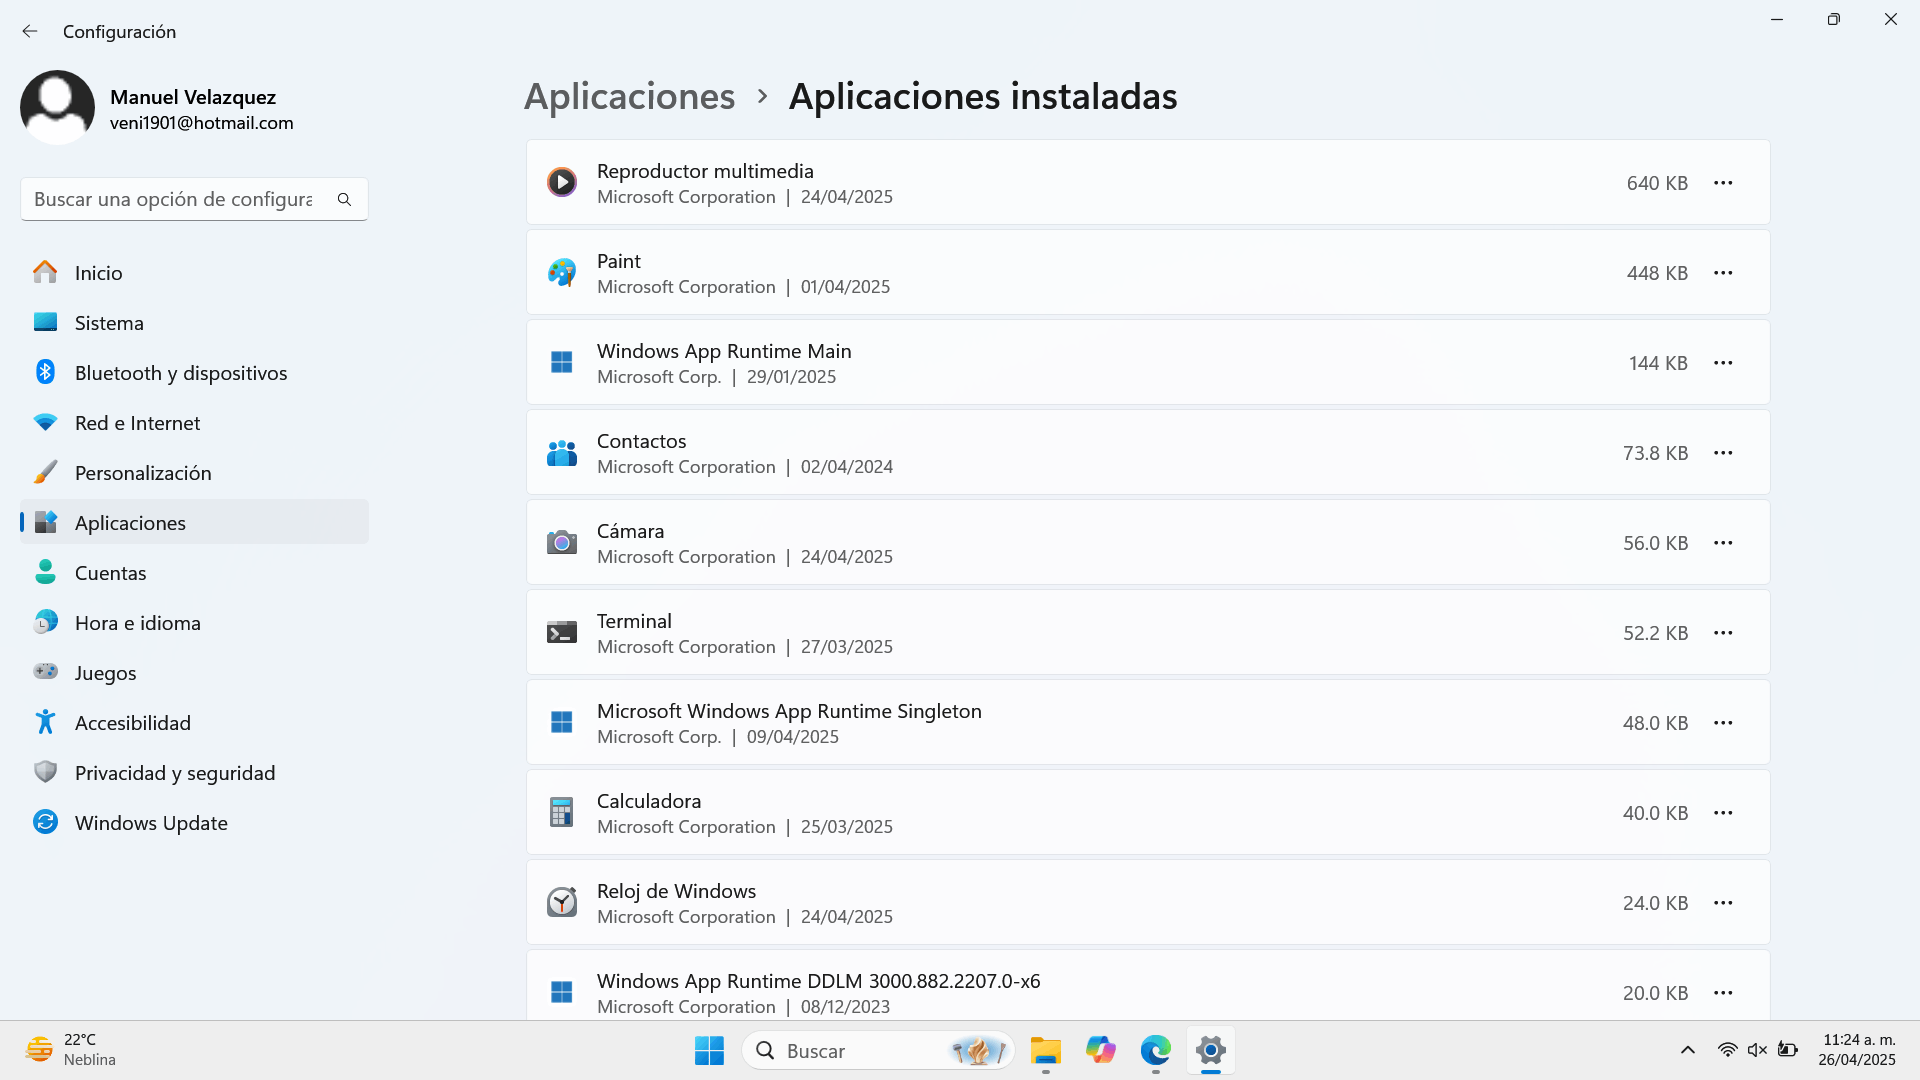This screenshot has width=1920, height=1080.
Task: Open Bluetooth y dispositivos section
Action: pyautogui.click(x=180, y=372)
